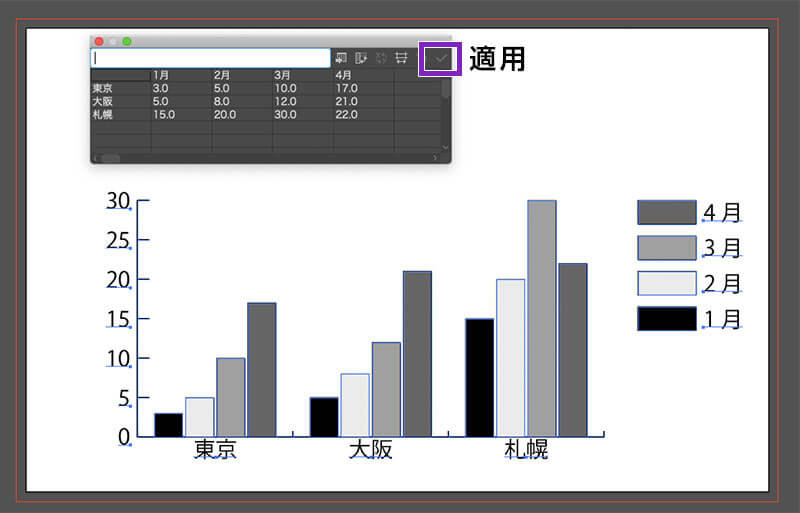Click the 大阪 category label under chart

click(x=371, y=450)
